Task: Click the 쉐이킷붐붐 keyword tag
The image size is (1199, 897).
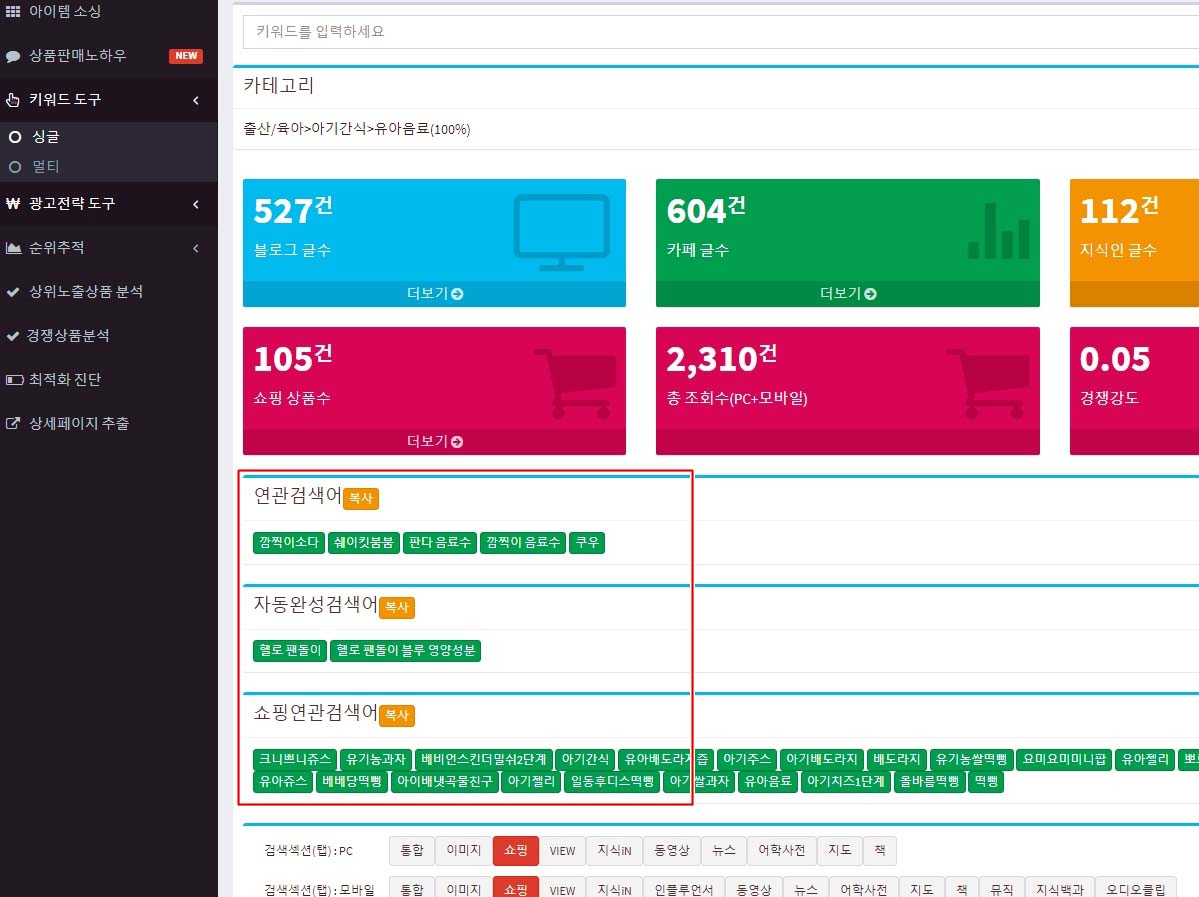Action: click(x=363, y=542)
